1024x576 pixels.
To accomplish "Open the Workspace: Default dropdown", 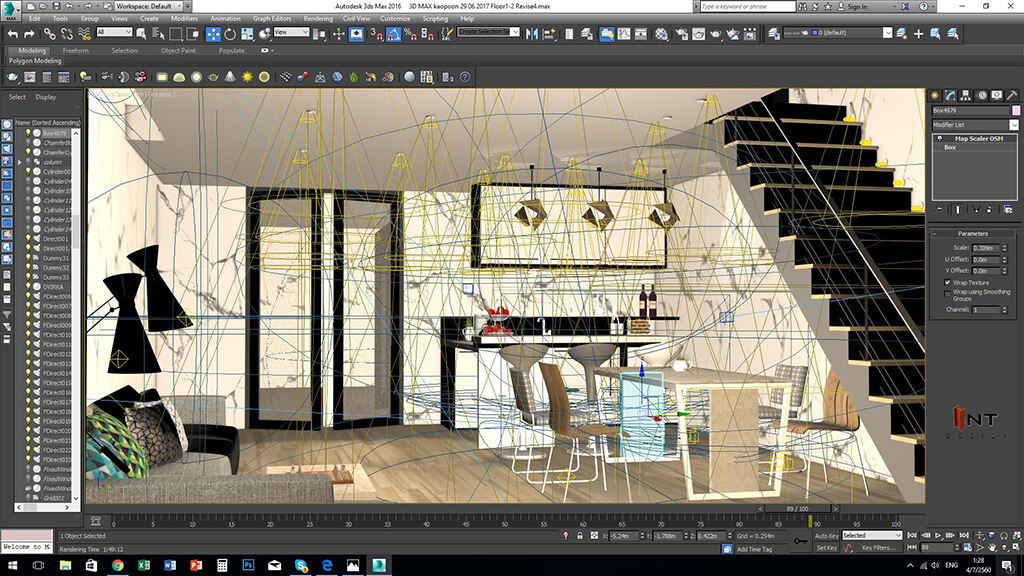I will coord(149,6).
